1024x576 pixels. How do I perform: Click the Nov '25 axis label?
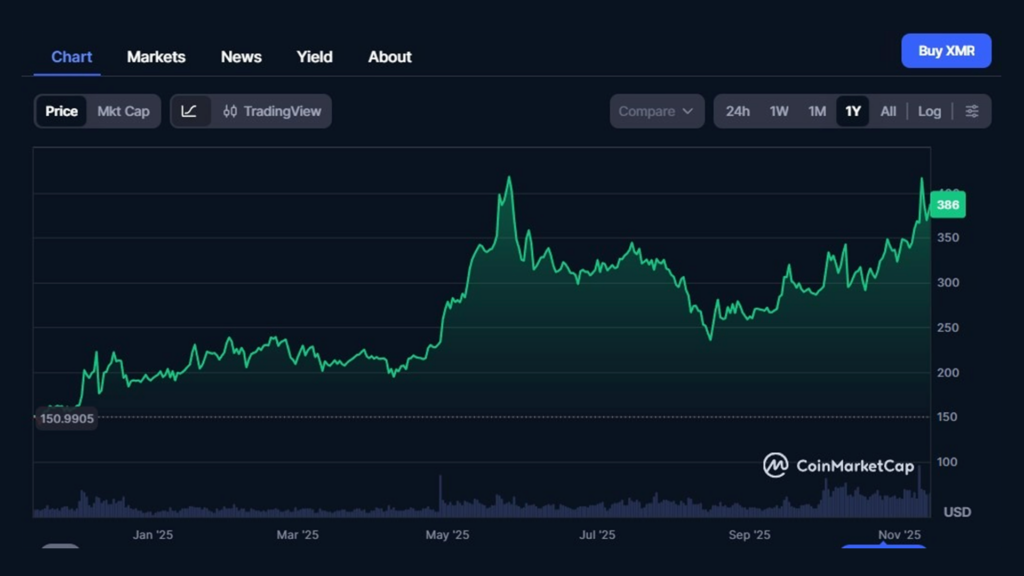coord(898,535)
